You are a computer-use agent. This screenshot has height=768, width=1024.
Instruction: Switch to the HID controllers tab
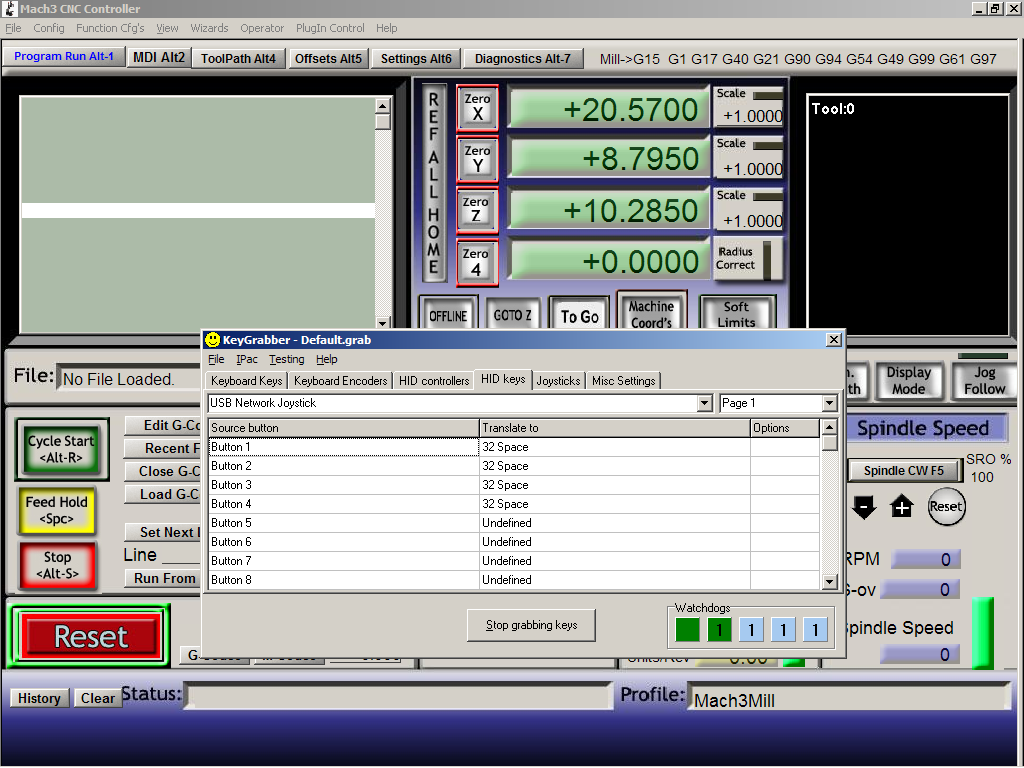click(x=434, y=381)
